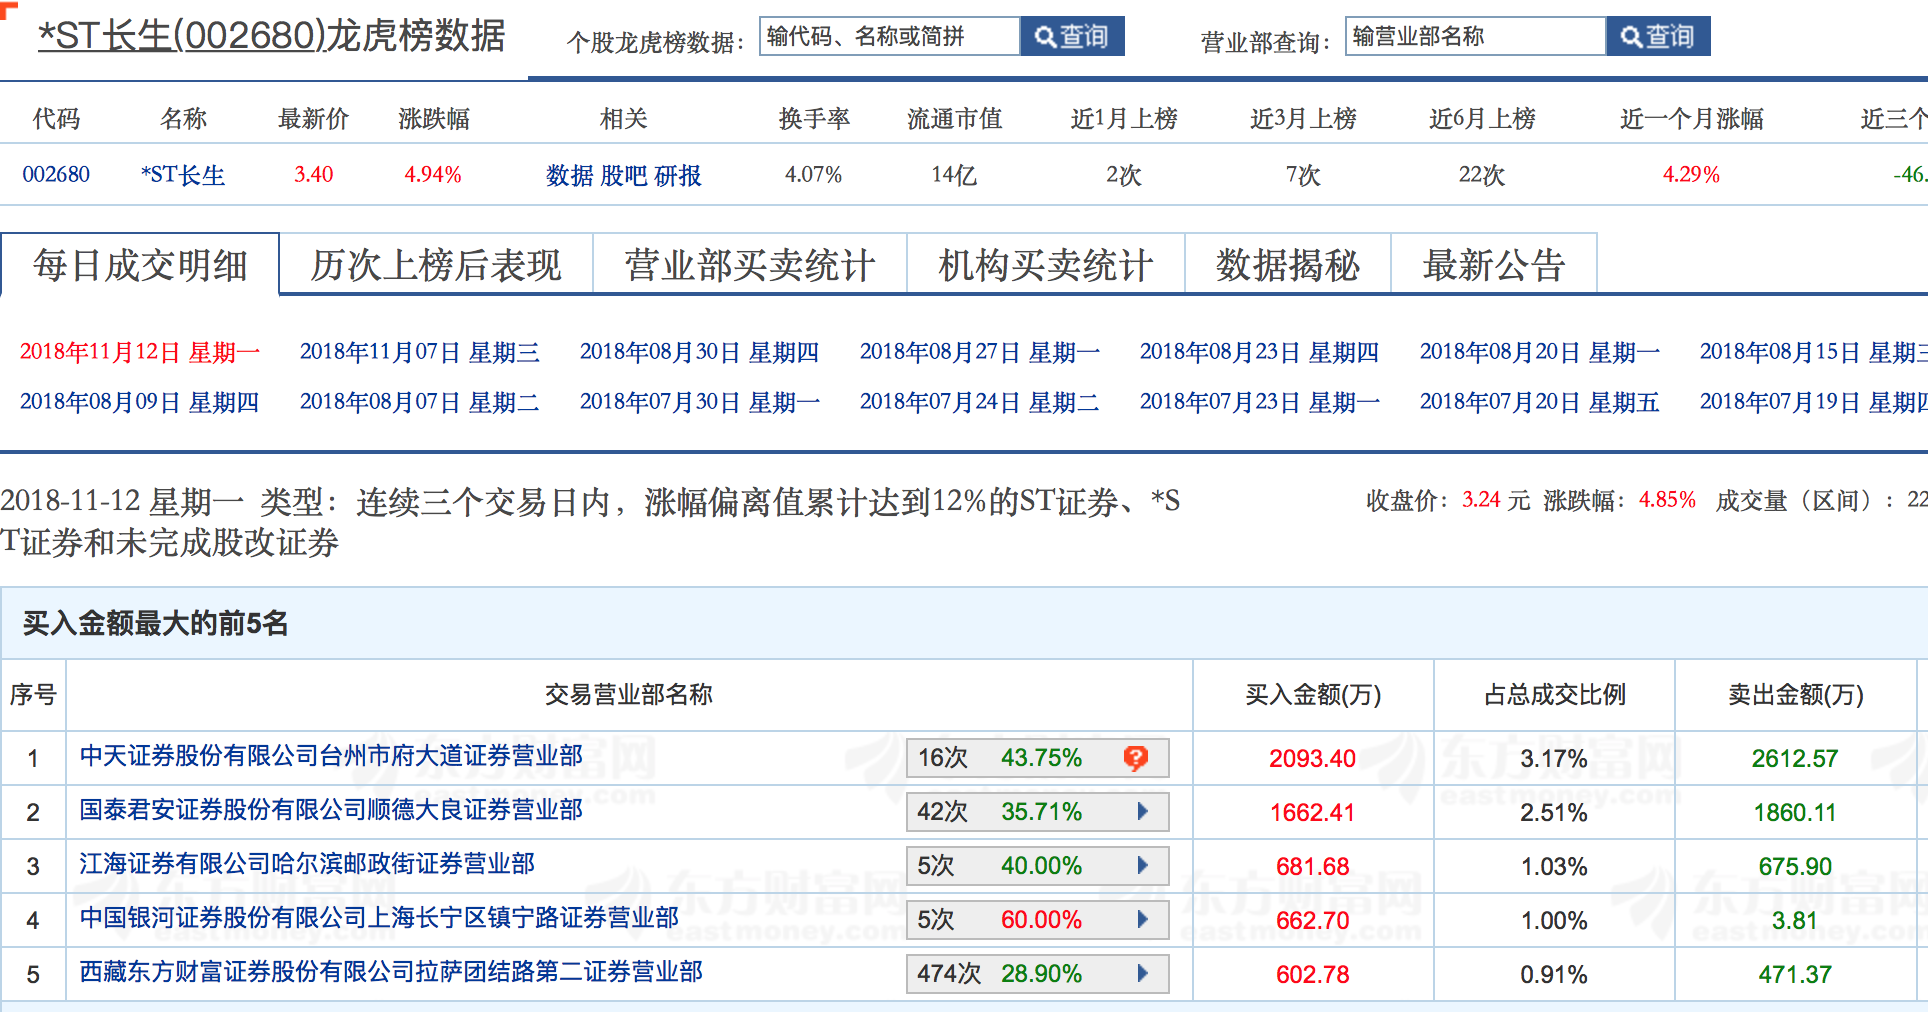Expand arrow for 江海证券 哈尔滨邮政街 row
The height and width of the screenshot is (1012, 1928).
(1142, 866)
